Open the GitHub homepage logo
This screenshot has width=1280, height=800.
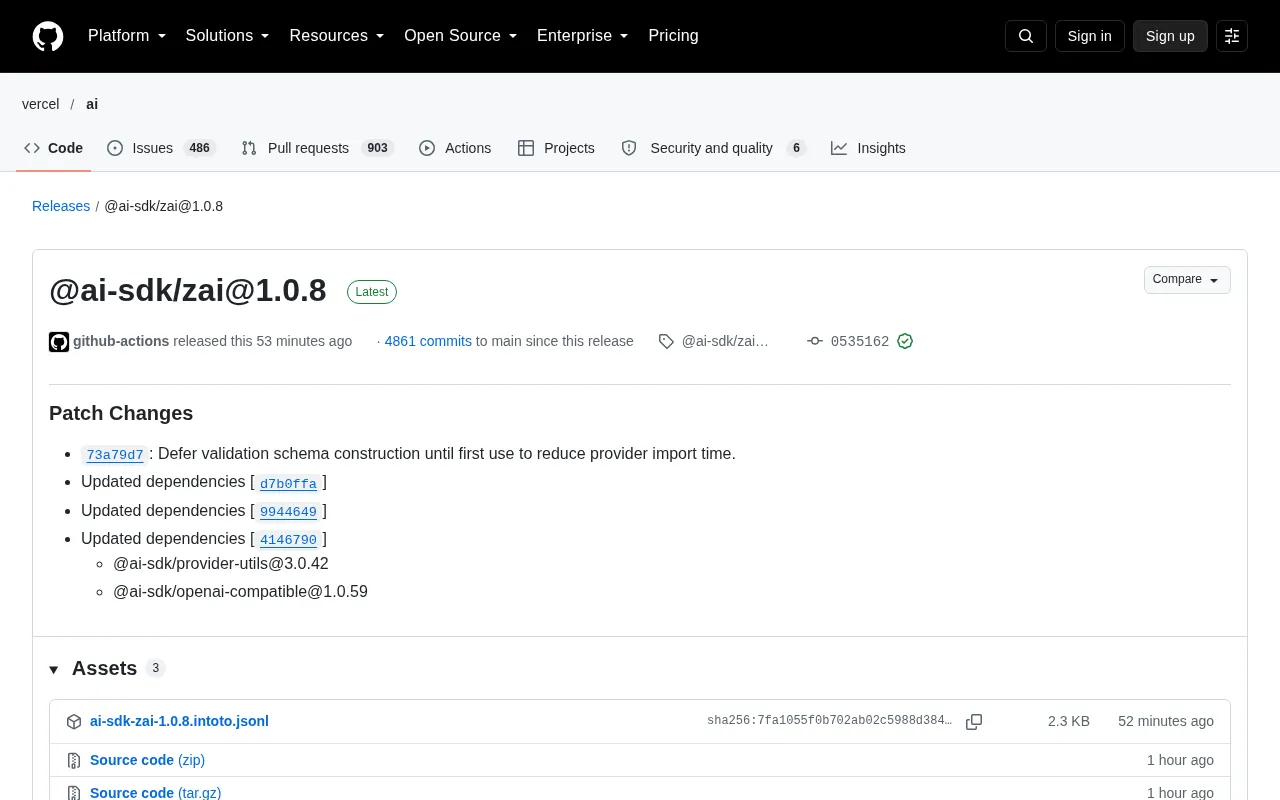click(x=48, y=36)
